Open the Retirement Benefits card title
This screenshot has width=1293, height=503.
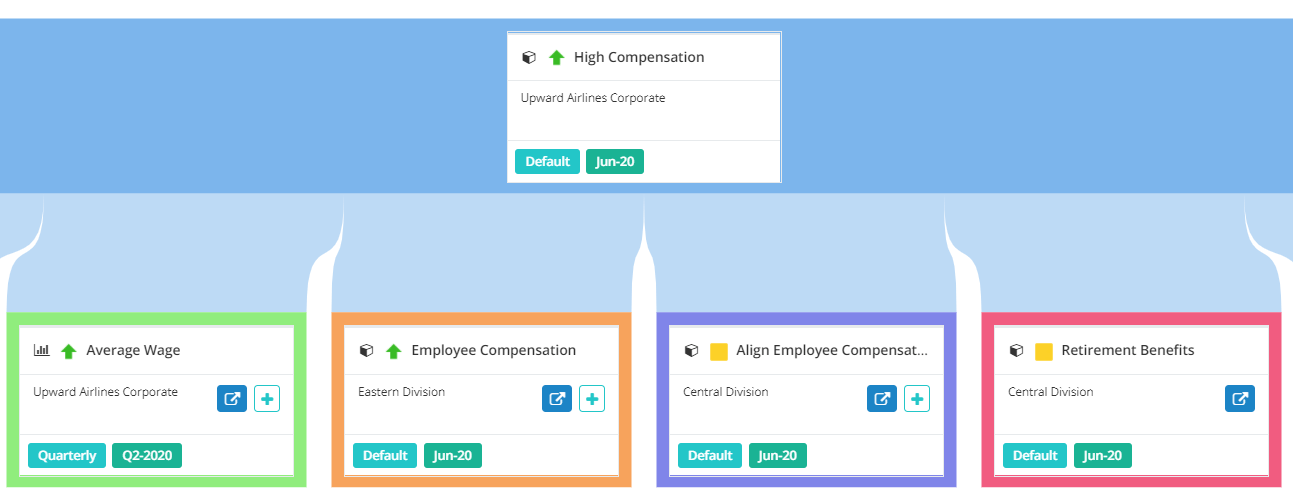click(x=1127, y=350)
